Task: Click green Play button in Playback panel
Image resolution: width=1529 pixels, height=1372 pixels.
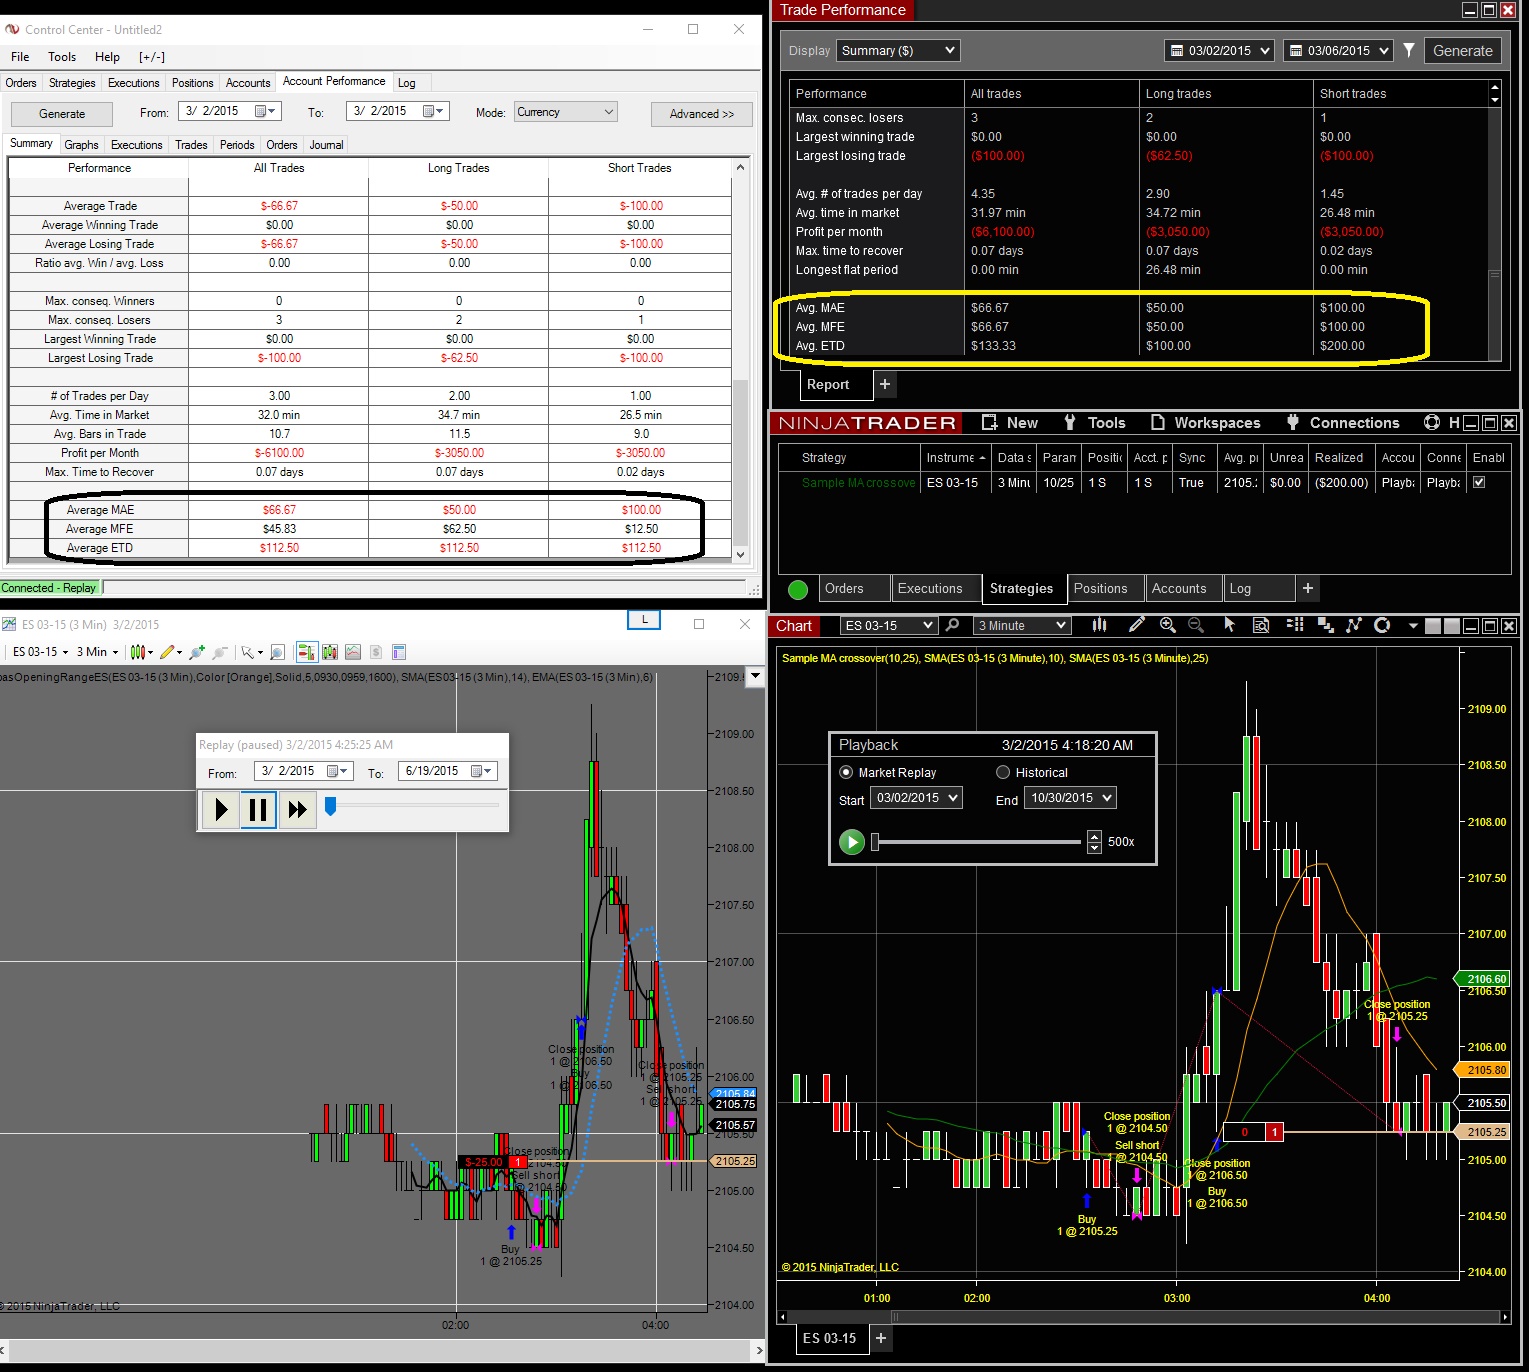Action: tap(852, 842)
